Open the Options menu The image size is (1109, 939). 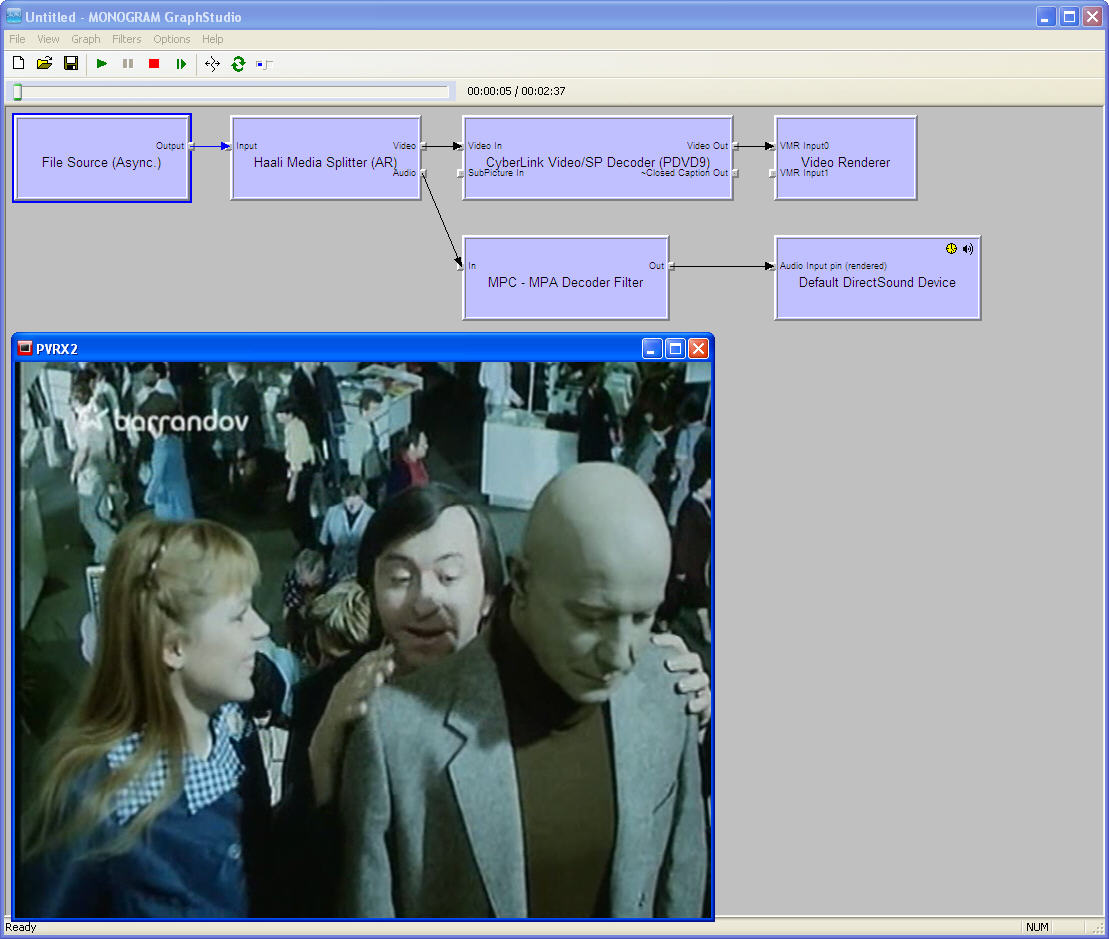click(172, 39)
